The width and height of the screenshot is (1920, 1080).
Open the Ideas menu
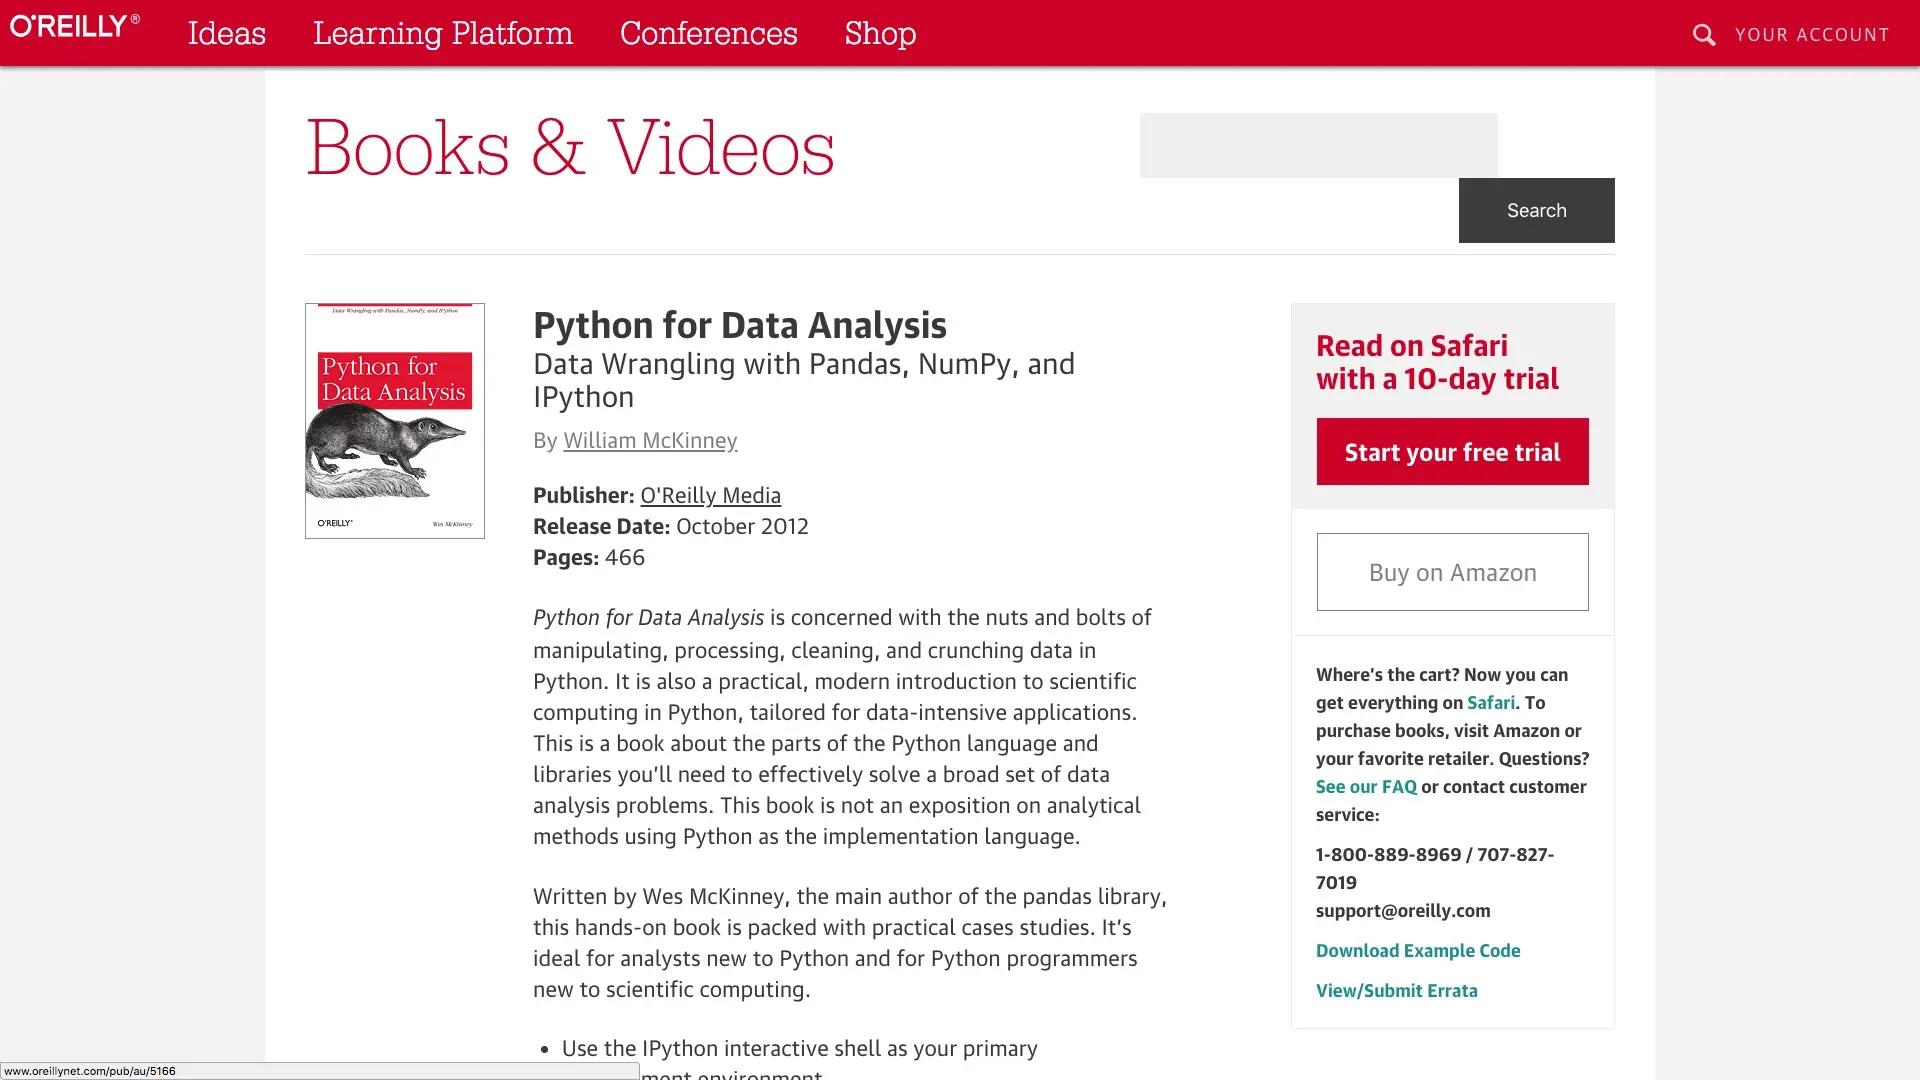[227, 33]
